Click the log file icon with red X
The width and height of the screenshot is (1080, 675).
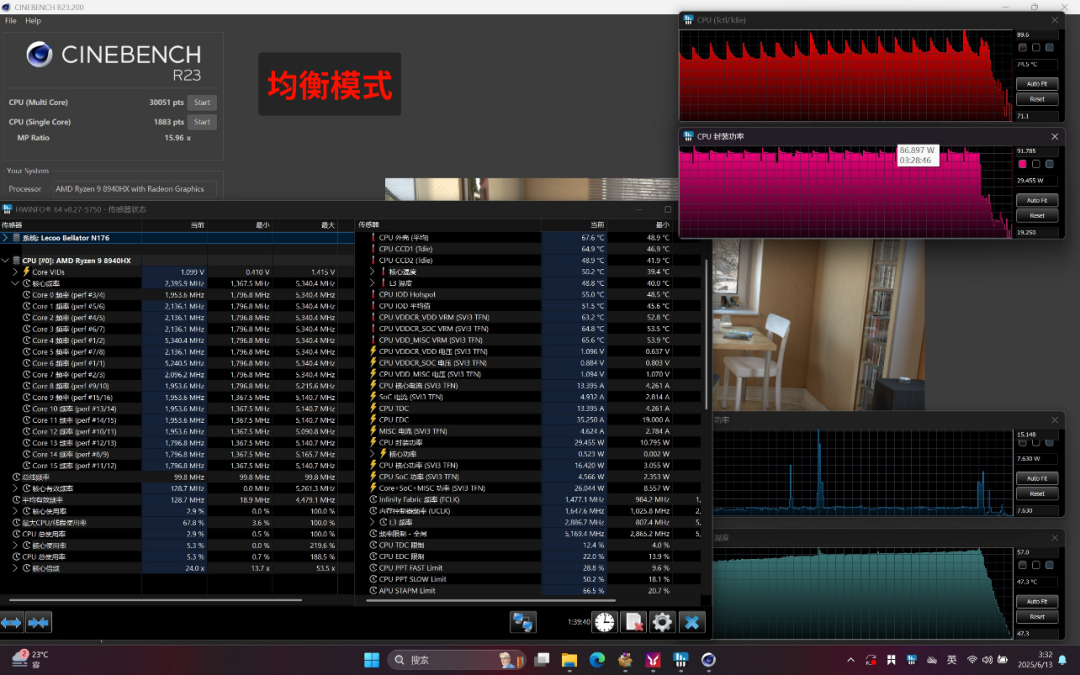click(633, 622)
